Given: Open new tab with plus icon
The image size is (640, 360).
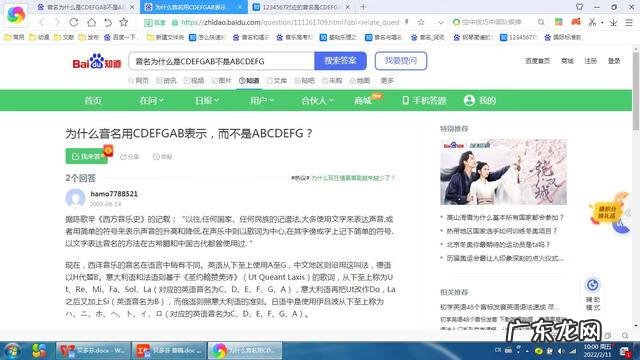Looking at the screenshot, I should pos(363,7).
